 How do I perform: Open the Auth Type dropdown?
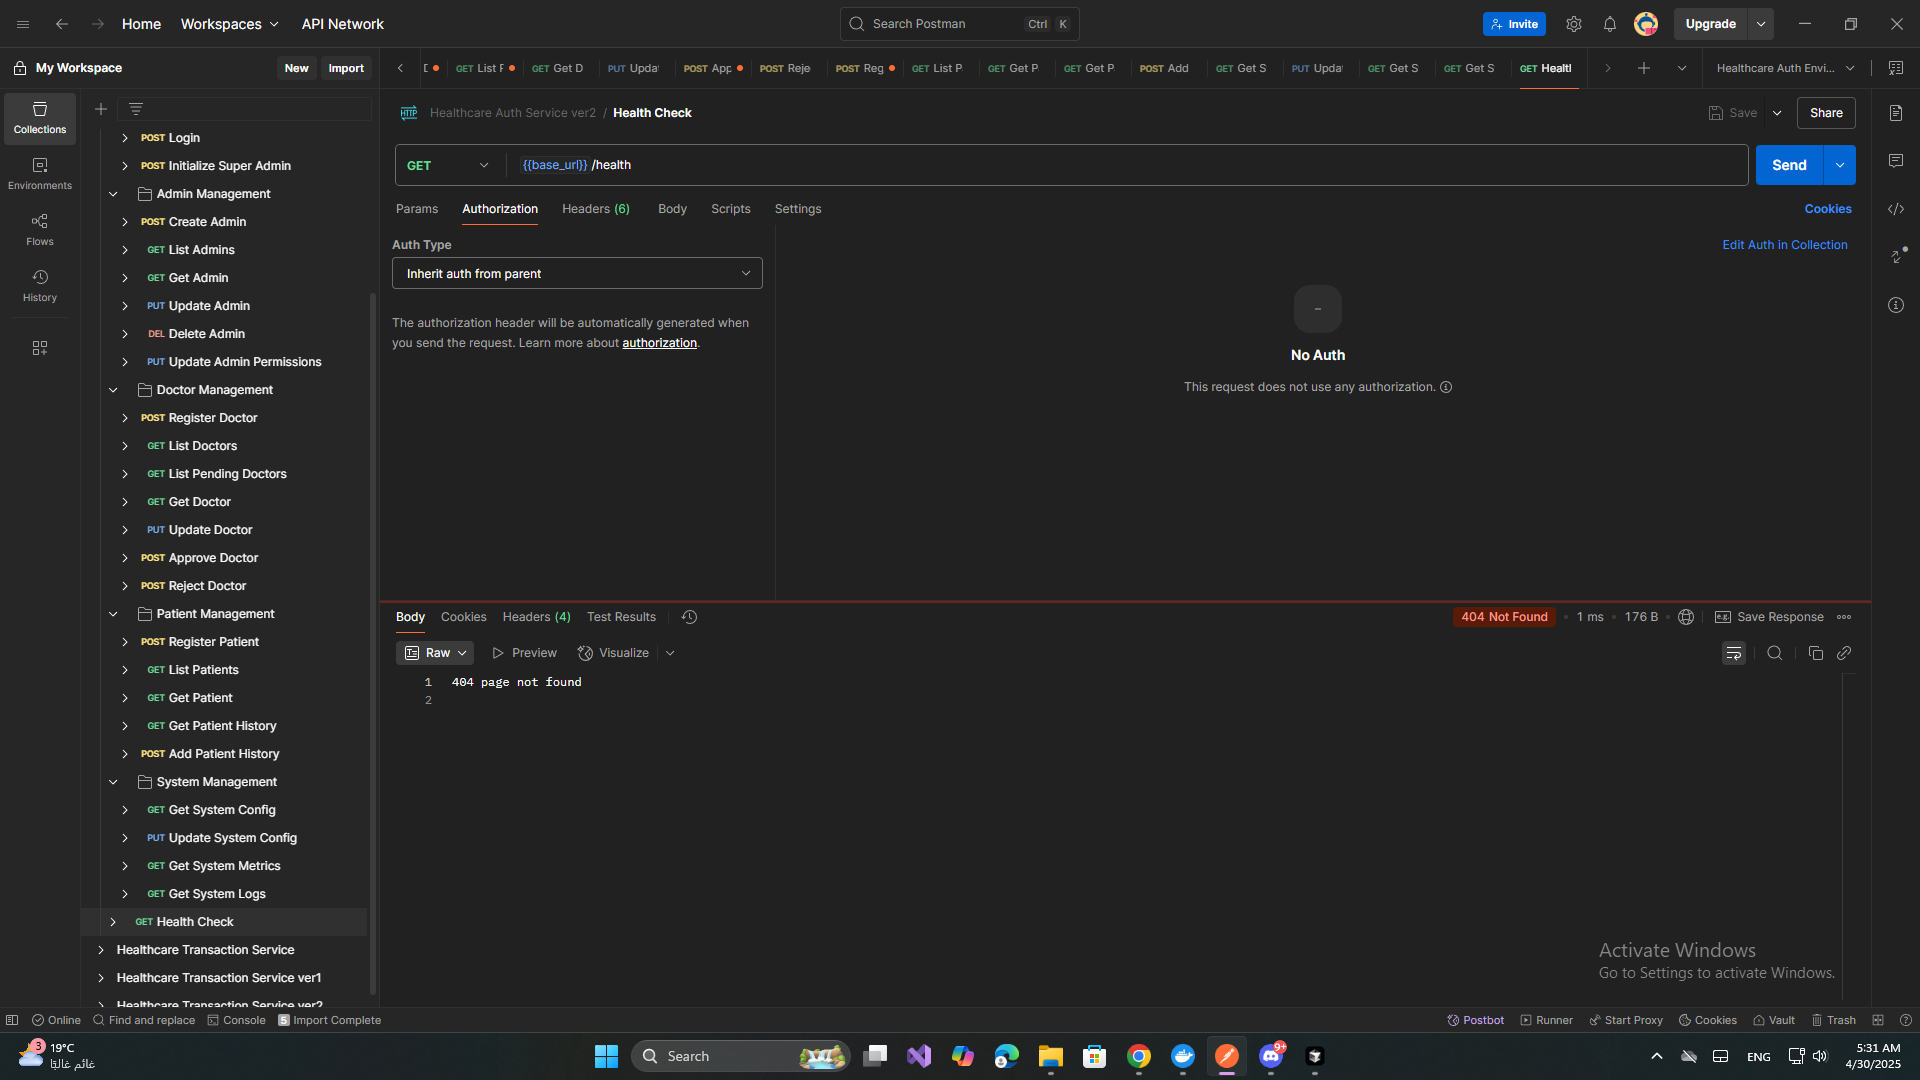point(577,273)
